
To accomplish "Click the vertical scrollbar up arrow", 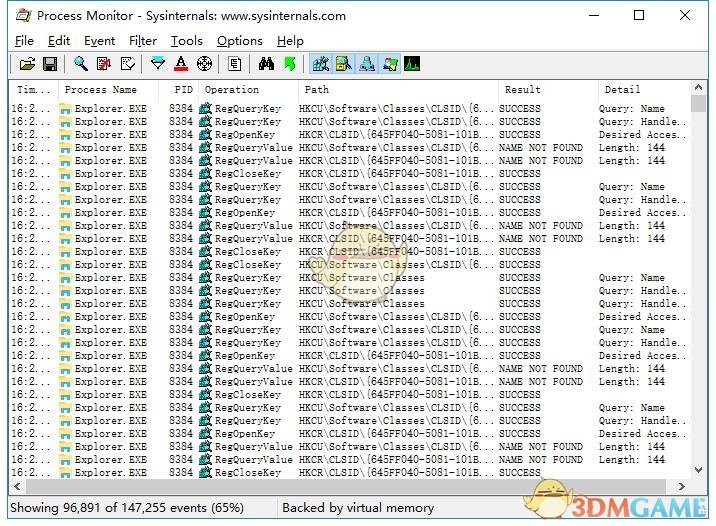I will click(x=698, y=87).
